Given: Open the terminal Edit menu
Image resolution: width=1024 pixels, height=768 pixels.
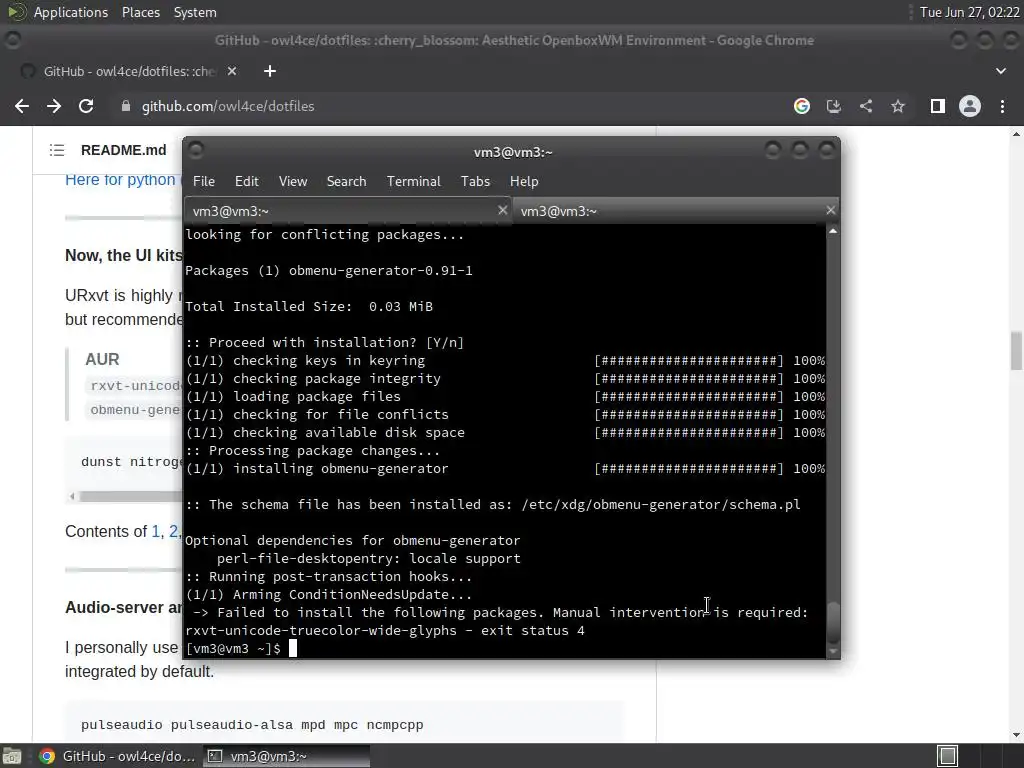Looking at the screenshot, I should (246, 182).
